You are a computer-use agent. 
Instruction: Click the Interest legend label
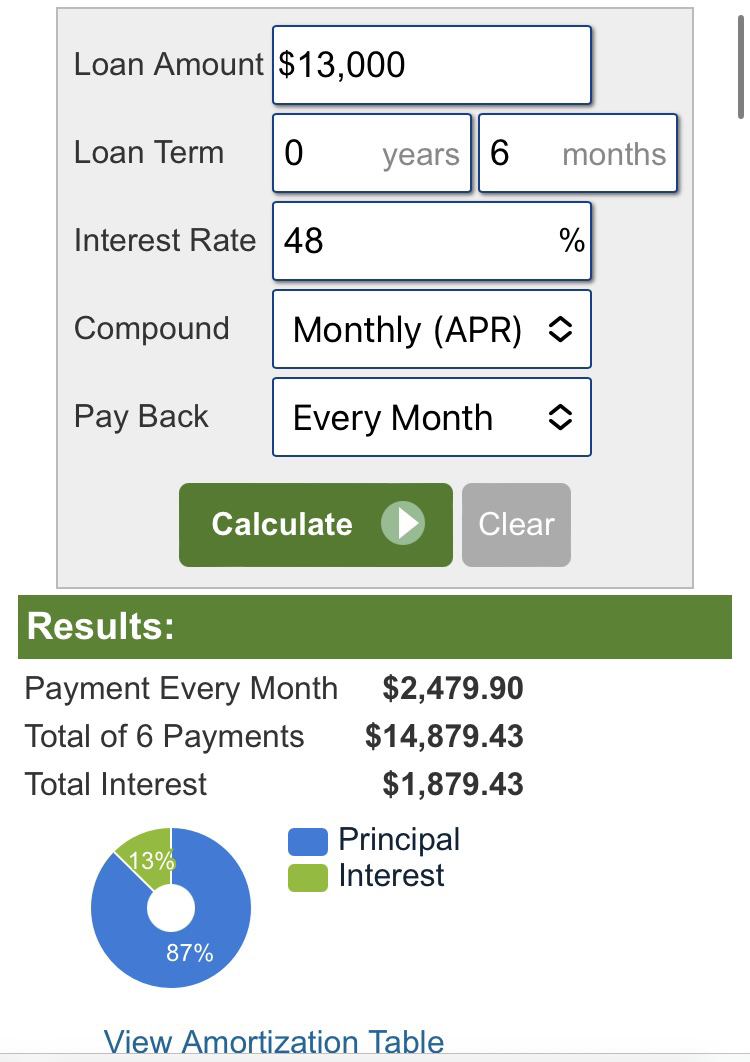pyautogui.click(x=391, y=876)
